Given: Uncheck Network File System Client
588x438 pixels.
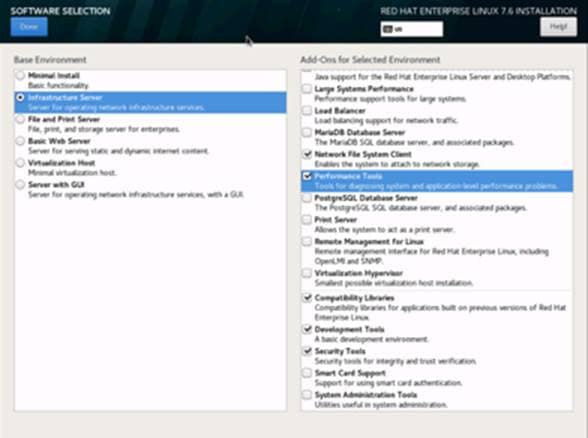Looking at the screenshot, I should pyautogui.click(x=307, y=154).
